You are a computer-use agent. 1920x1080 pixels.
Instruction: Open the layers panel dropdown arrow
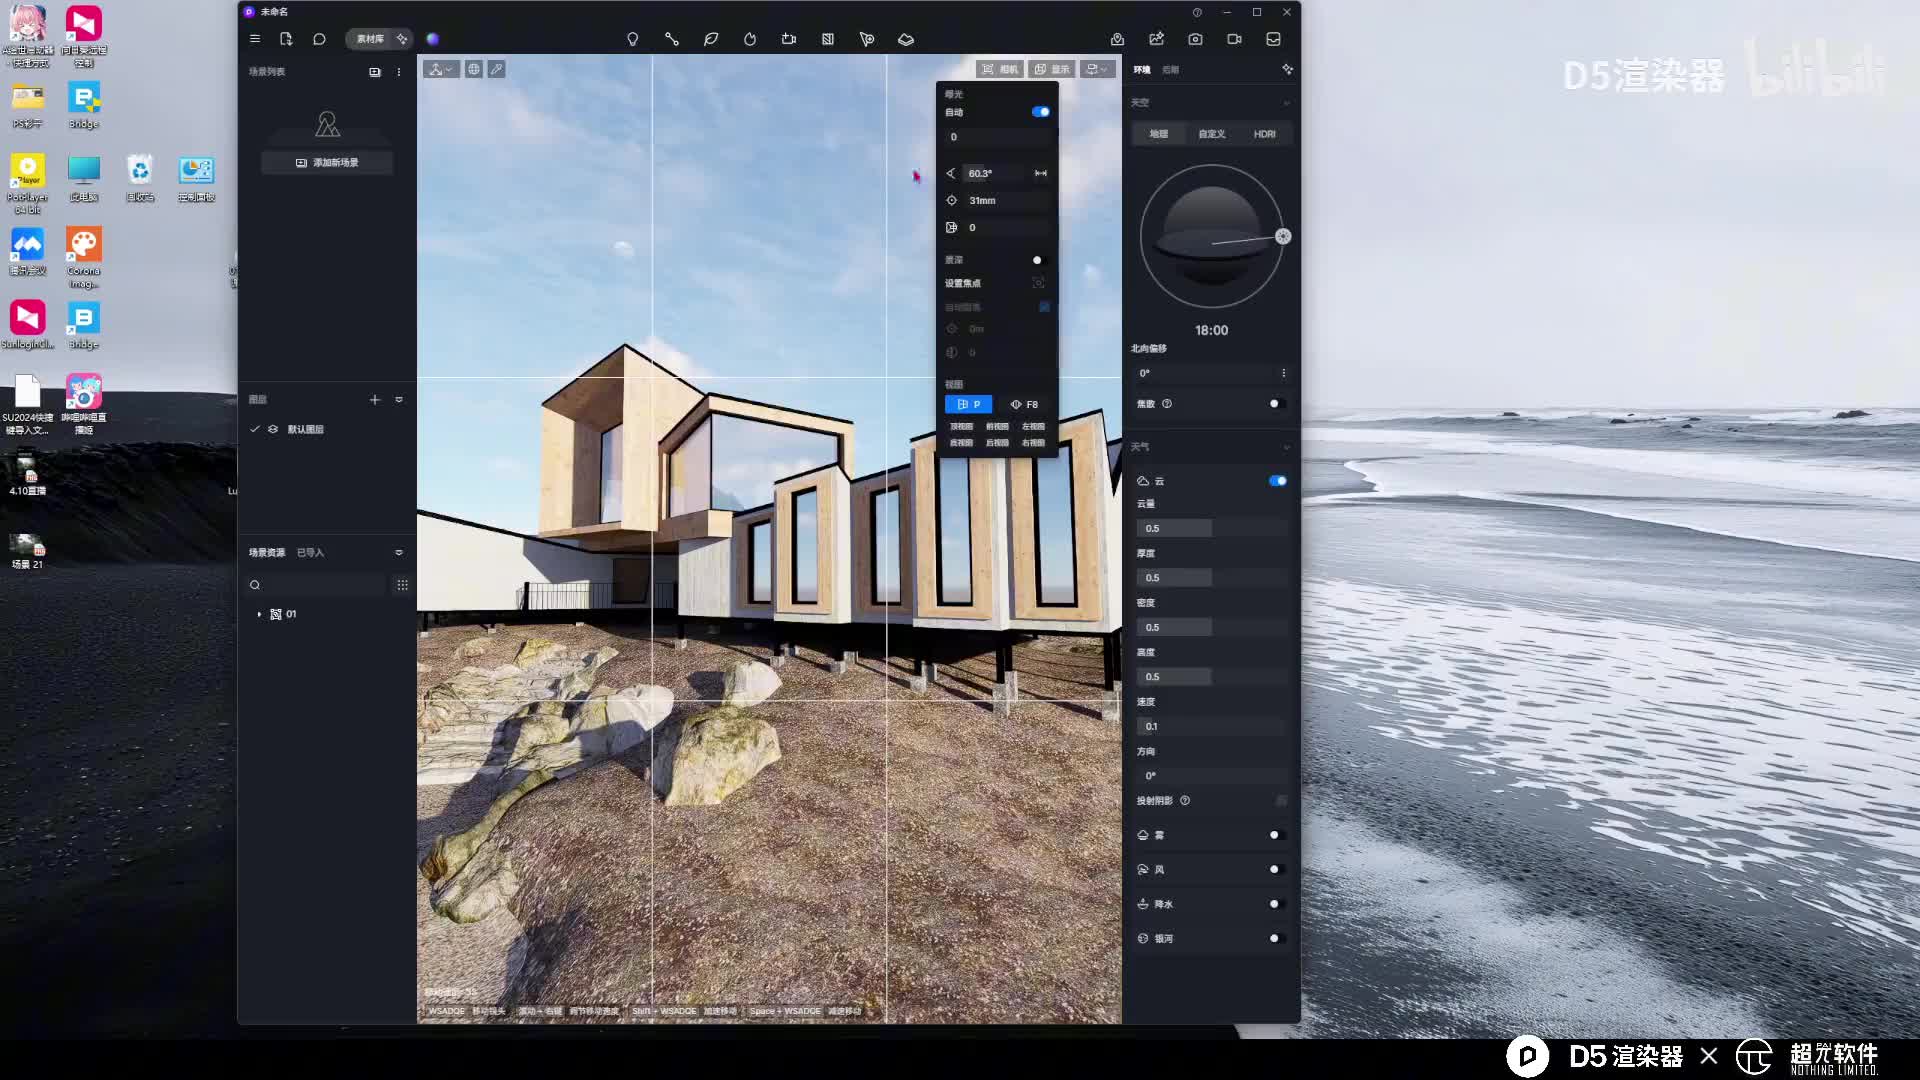tap(399, 400)
